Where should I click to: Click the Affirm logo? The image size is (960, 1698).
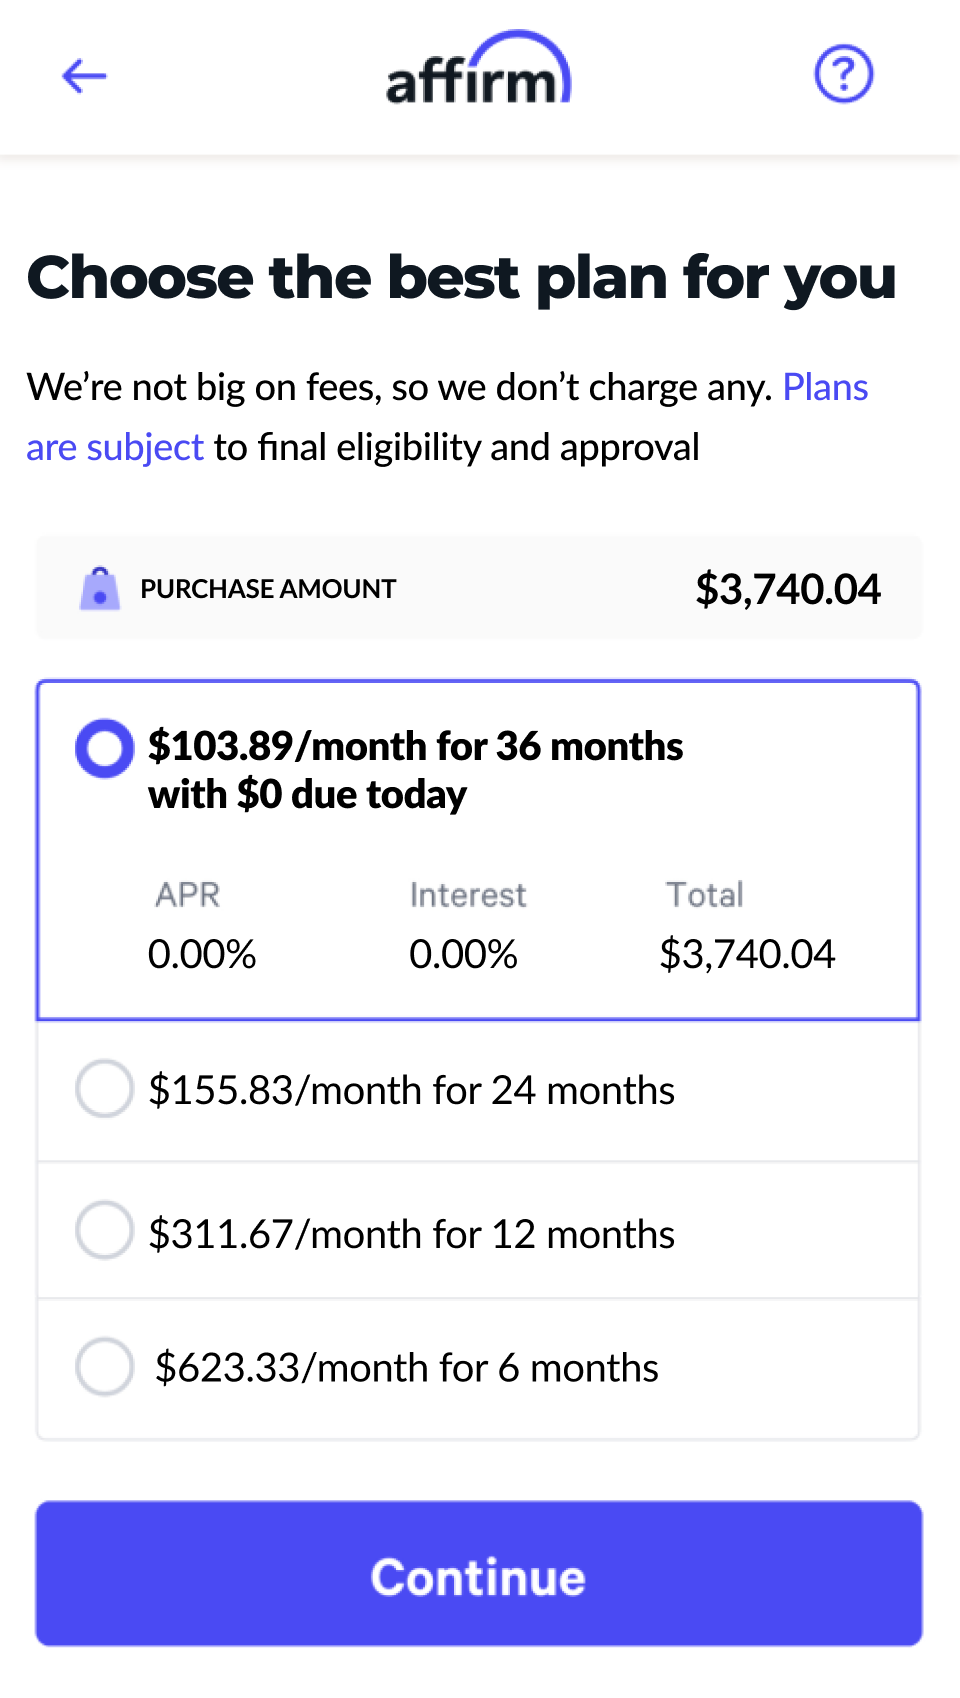click(478, 72)
